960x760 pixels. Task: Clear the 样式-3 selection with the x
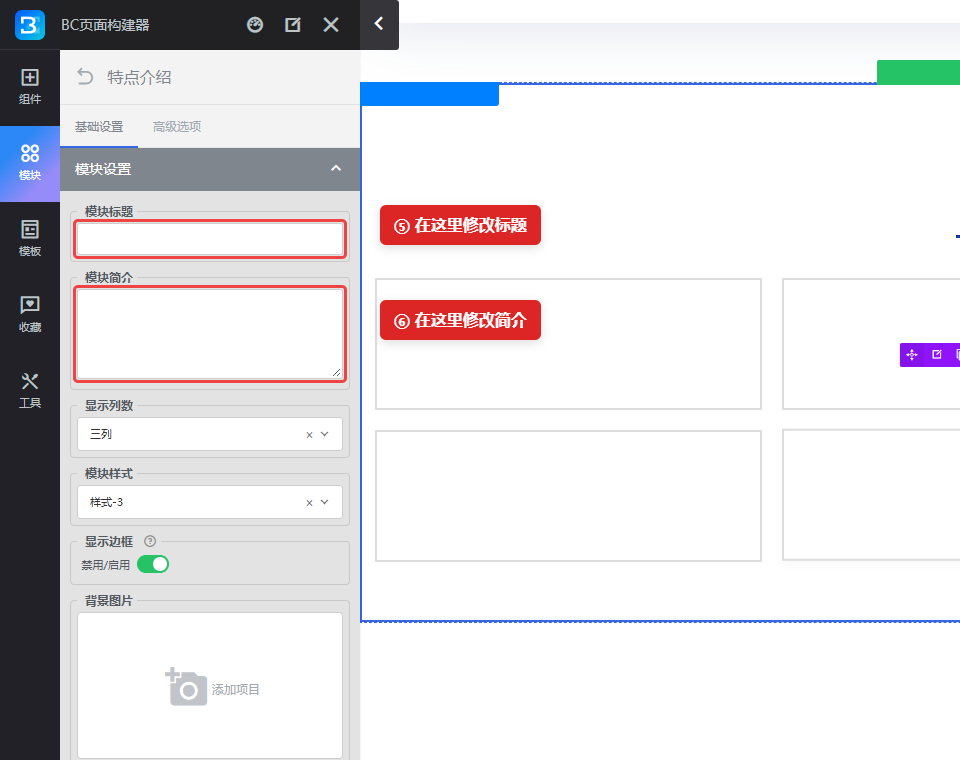point(309,503)
